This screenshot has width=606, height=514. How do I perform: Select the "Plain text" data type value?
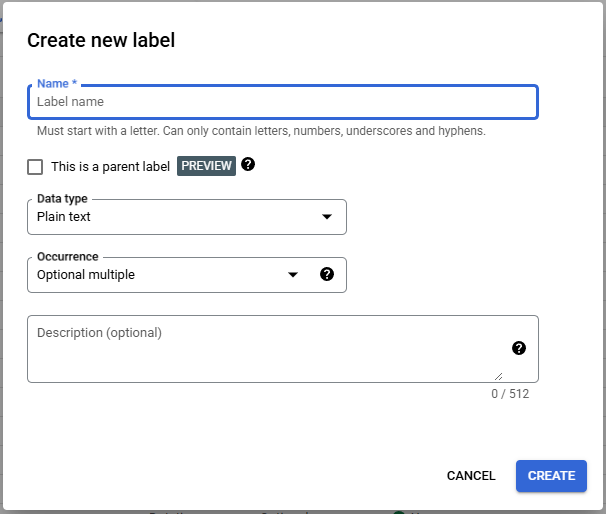(64, 217)
